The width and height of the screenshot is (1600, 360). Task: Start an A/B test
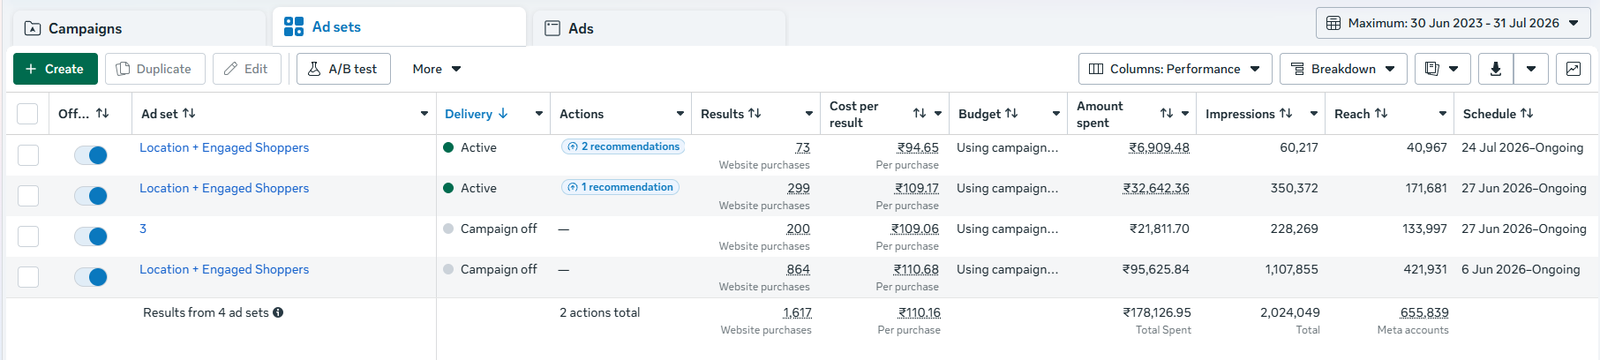[x=343, y=69]
